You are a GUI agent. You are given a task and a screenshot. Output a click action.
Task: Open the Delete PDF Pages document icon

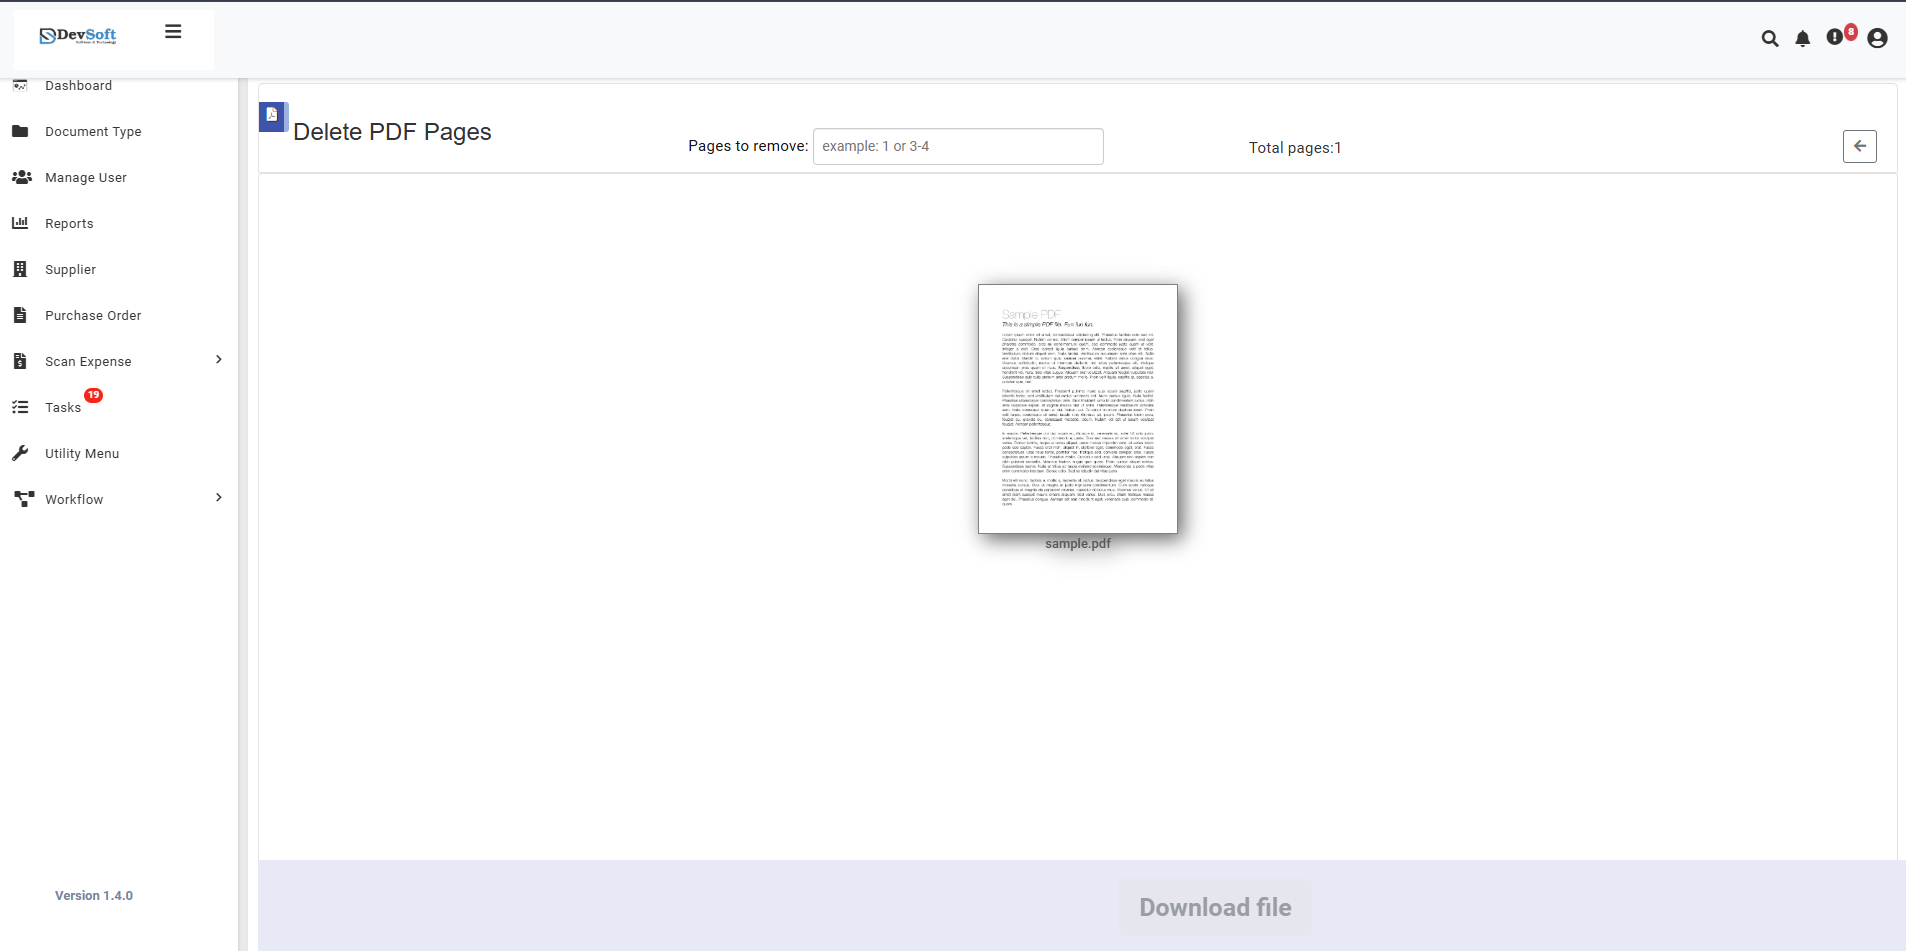(272, 114)
